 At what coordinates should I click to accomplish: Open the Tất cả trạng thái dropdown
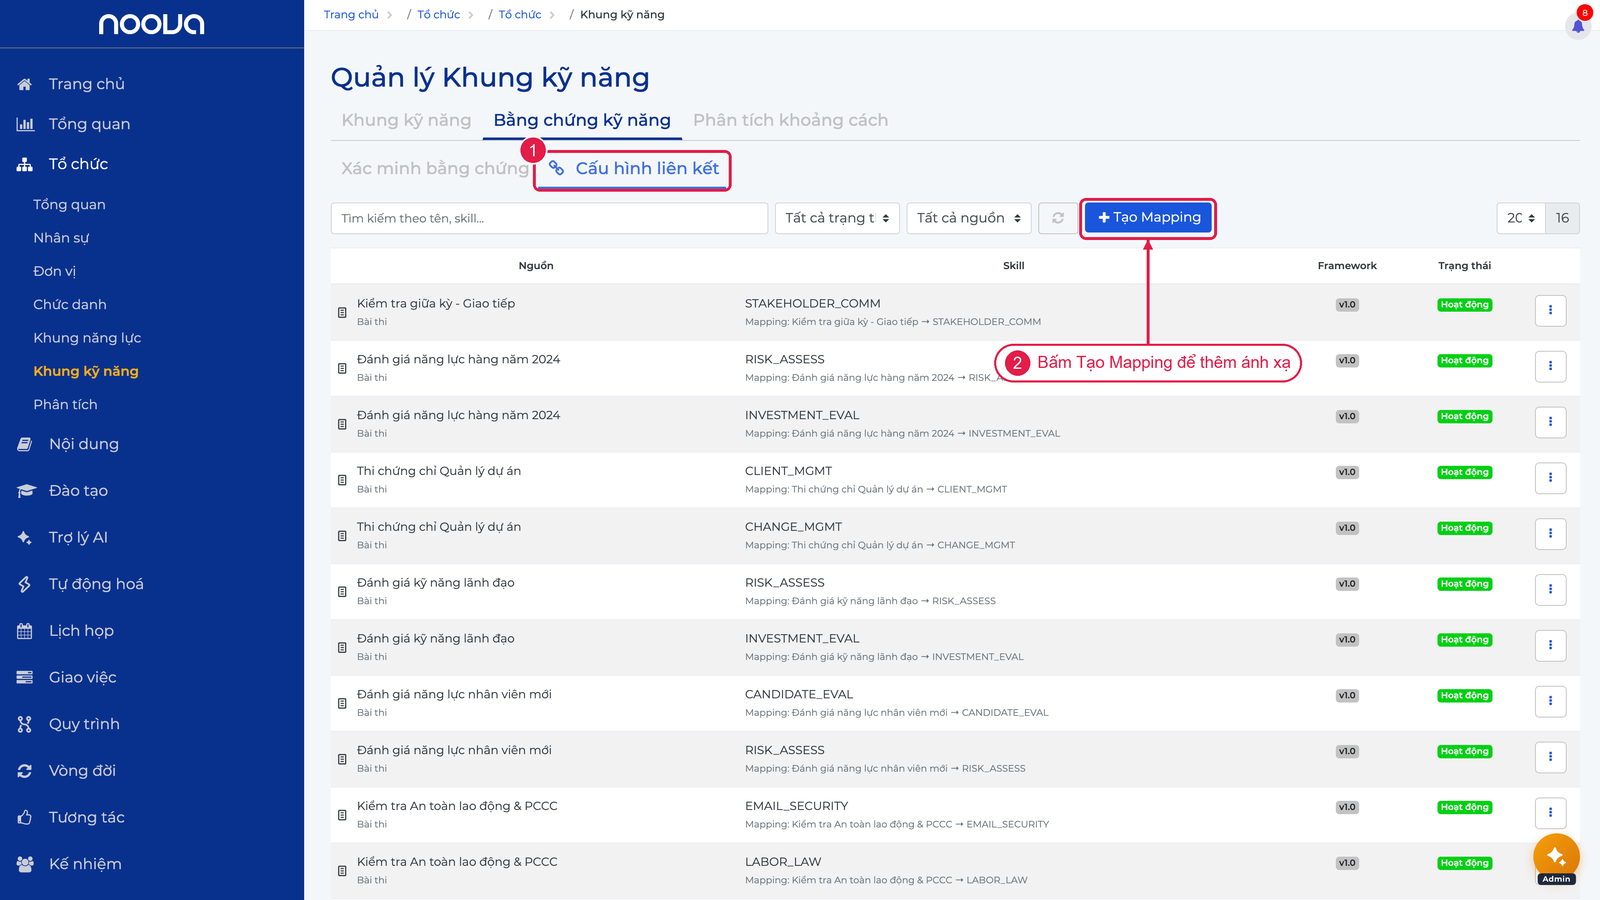(x=837, y=218)
